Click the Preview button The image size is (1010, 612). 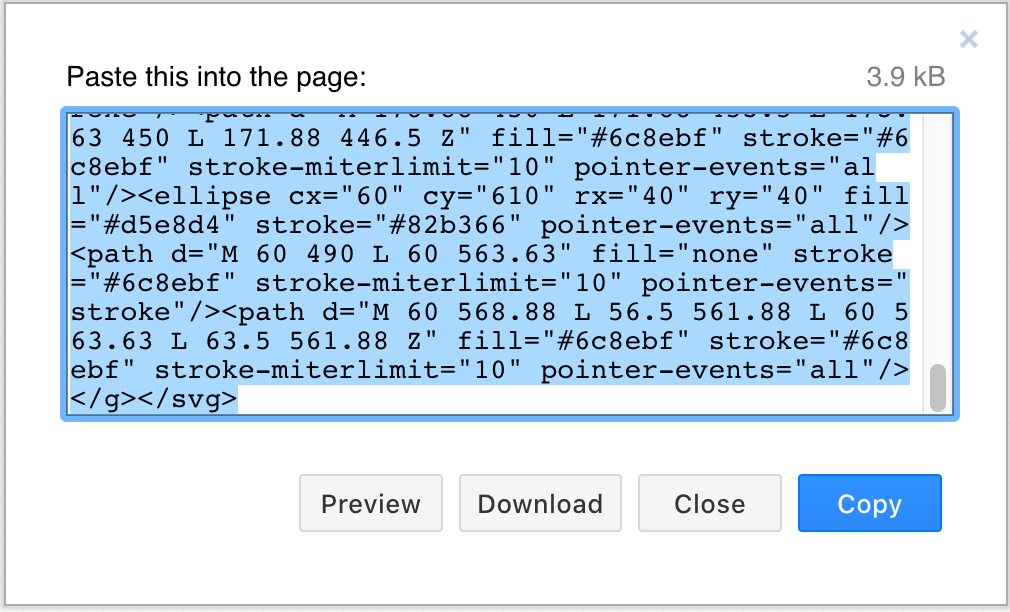370,503
